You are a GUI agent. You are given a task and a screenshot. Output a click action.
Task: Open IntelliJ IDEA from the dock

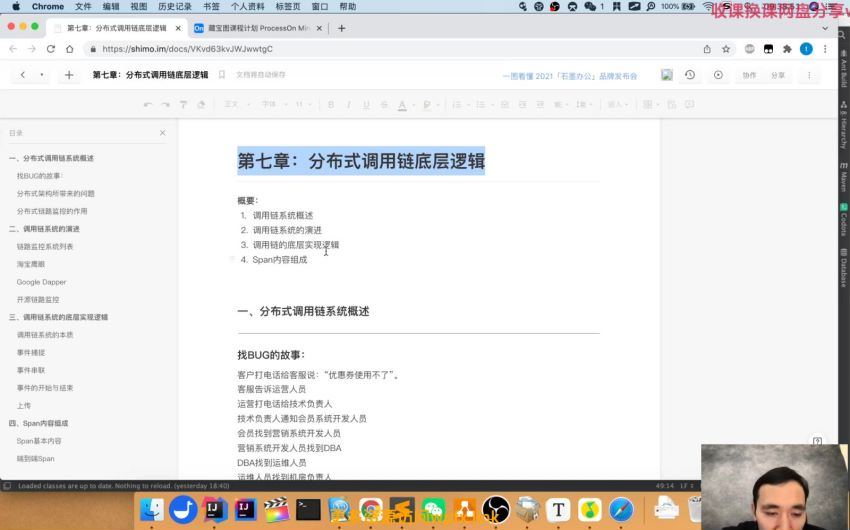[x=215, y=509]
